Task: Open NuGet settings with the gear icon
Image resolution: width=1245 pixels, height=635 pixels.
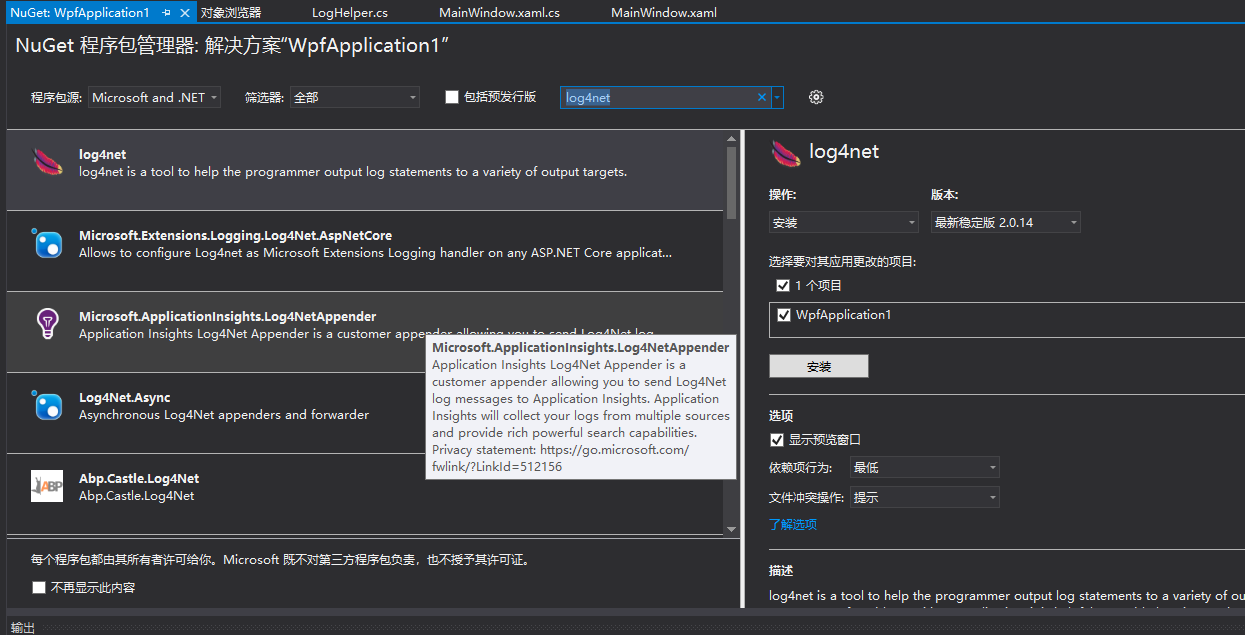Action: click(x=816, y=97)
